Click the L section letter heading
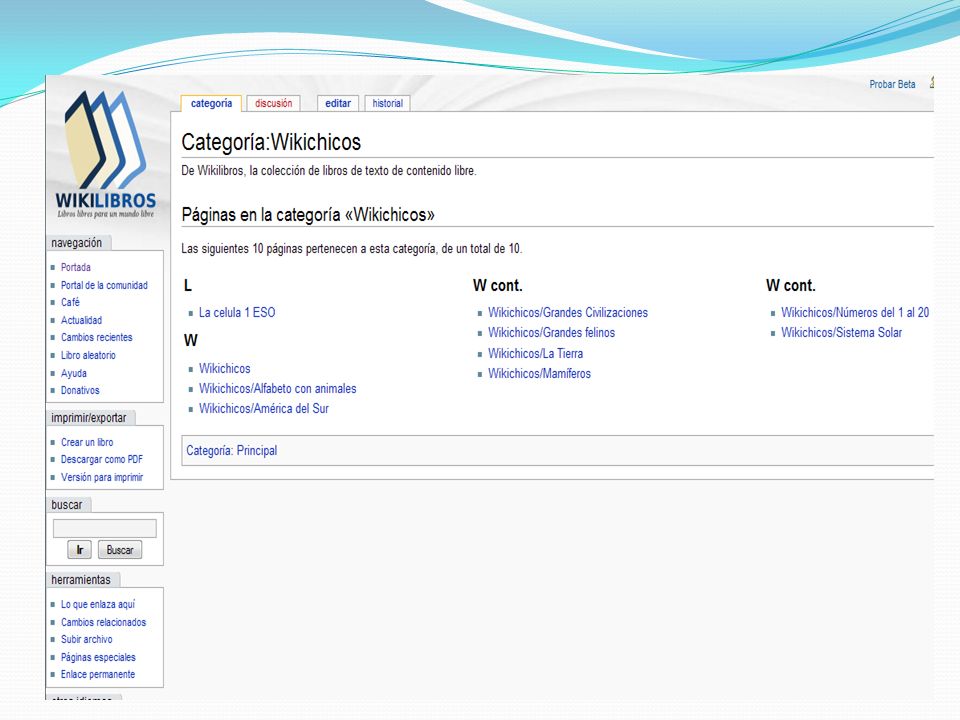960x720 pixels. point(188,285)
